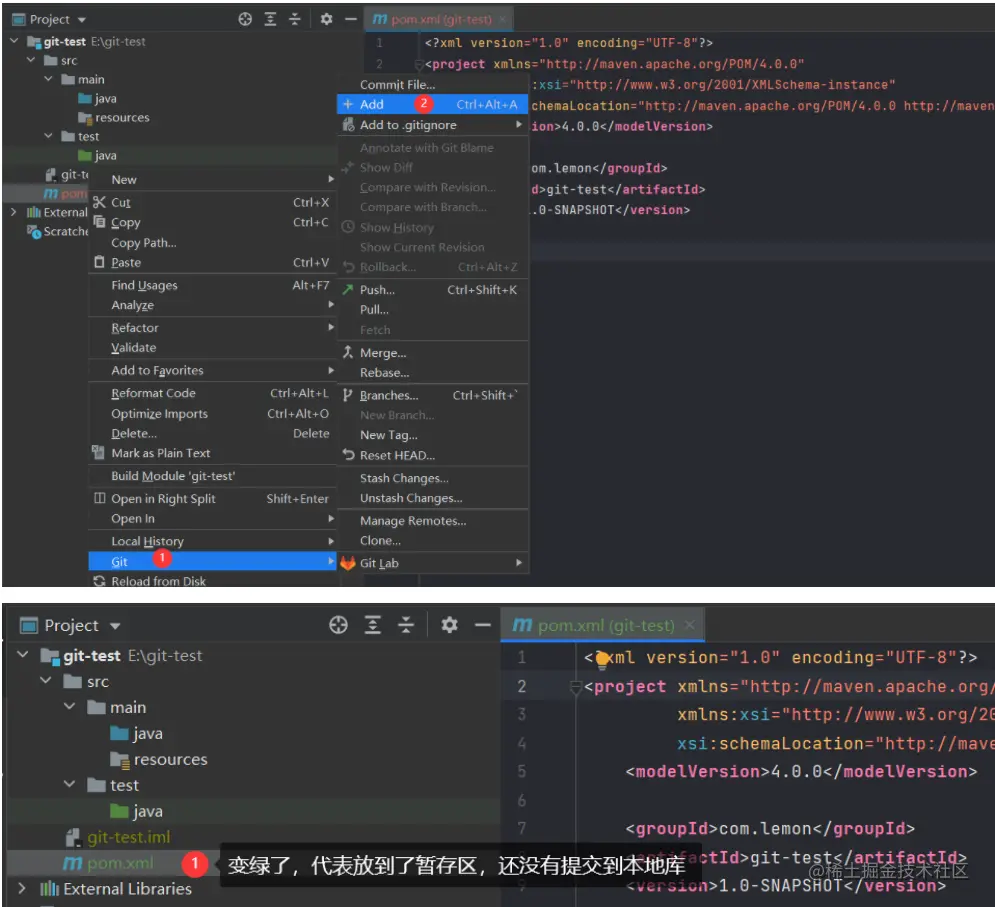Click Collapse All icon in bottom Project toolbar

(406, 625)
